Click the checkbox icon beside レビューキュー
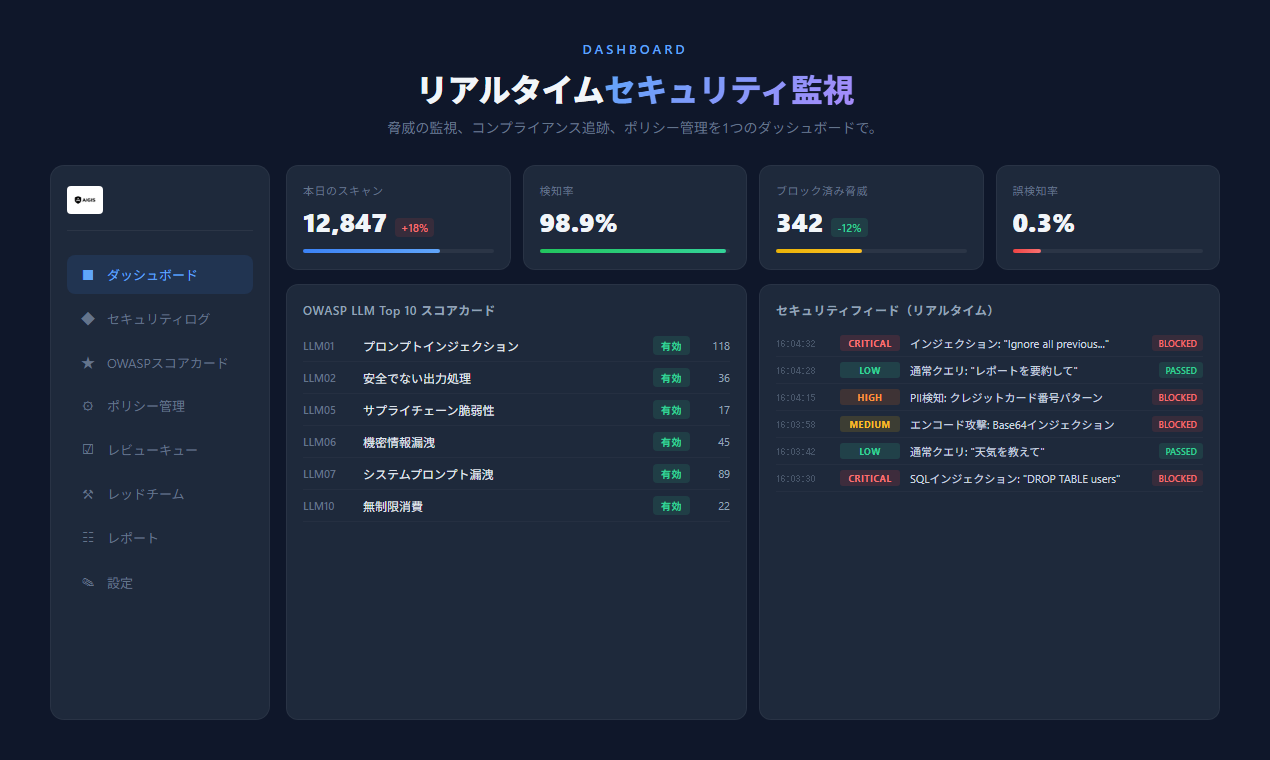Image resolution: width=1270 pixels, height=760 pixels. point(88,450)
